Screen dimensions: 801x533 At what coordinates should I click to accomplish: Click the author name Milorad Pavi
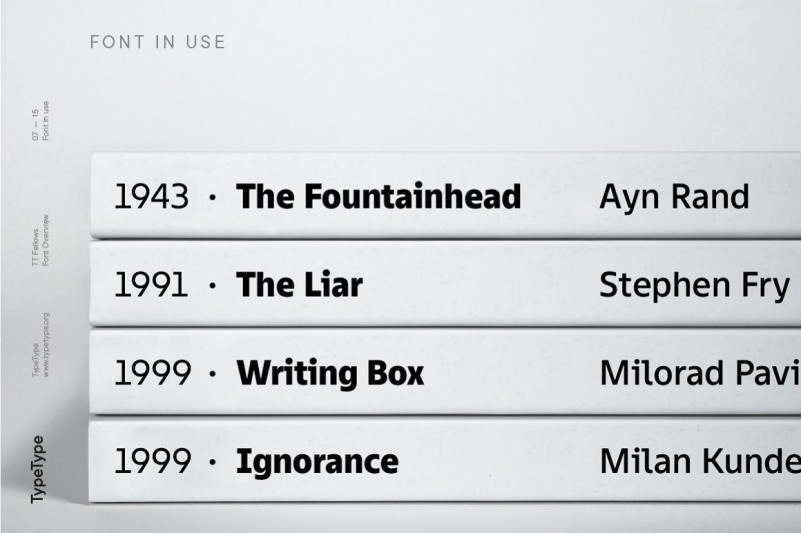(x=700, y=373)
